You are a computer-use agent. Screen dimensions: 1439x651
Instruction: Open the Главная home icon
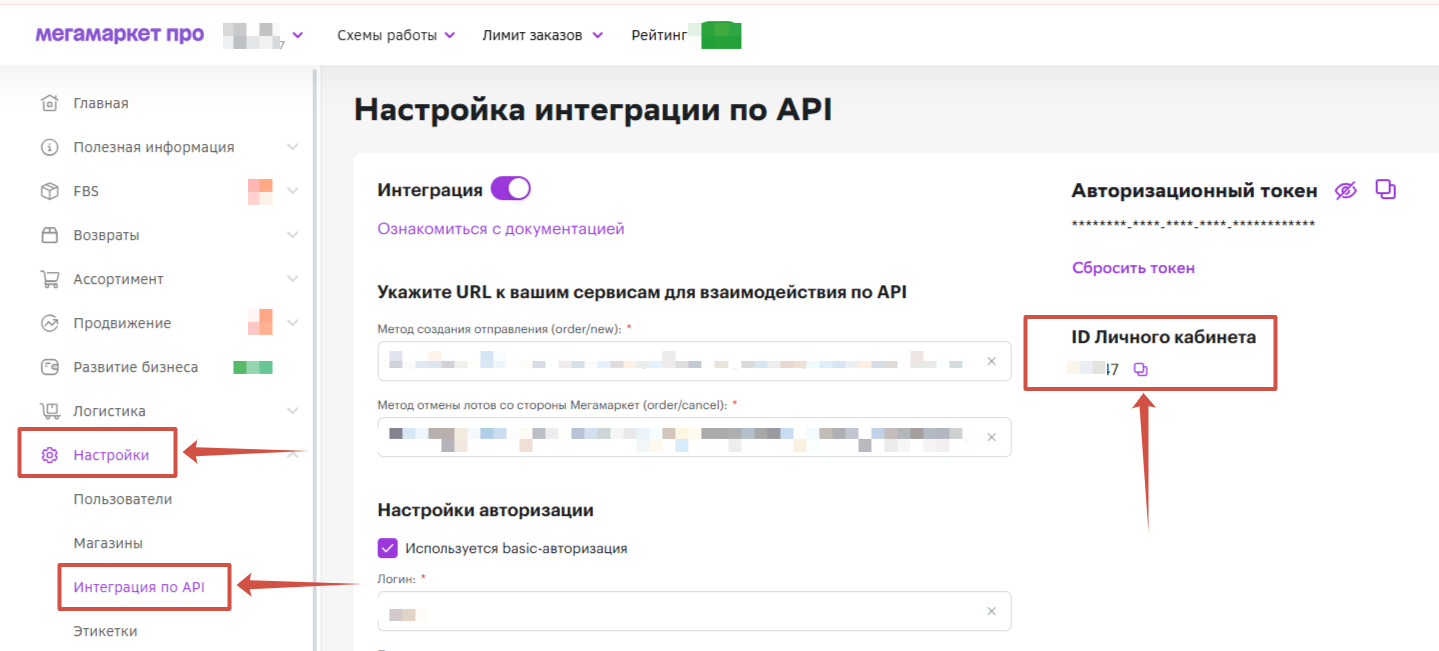click(49, 103)
